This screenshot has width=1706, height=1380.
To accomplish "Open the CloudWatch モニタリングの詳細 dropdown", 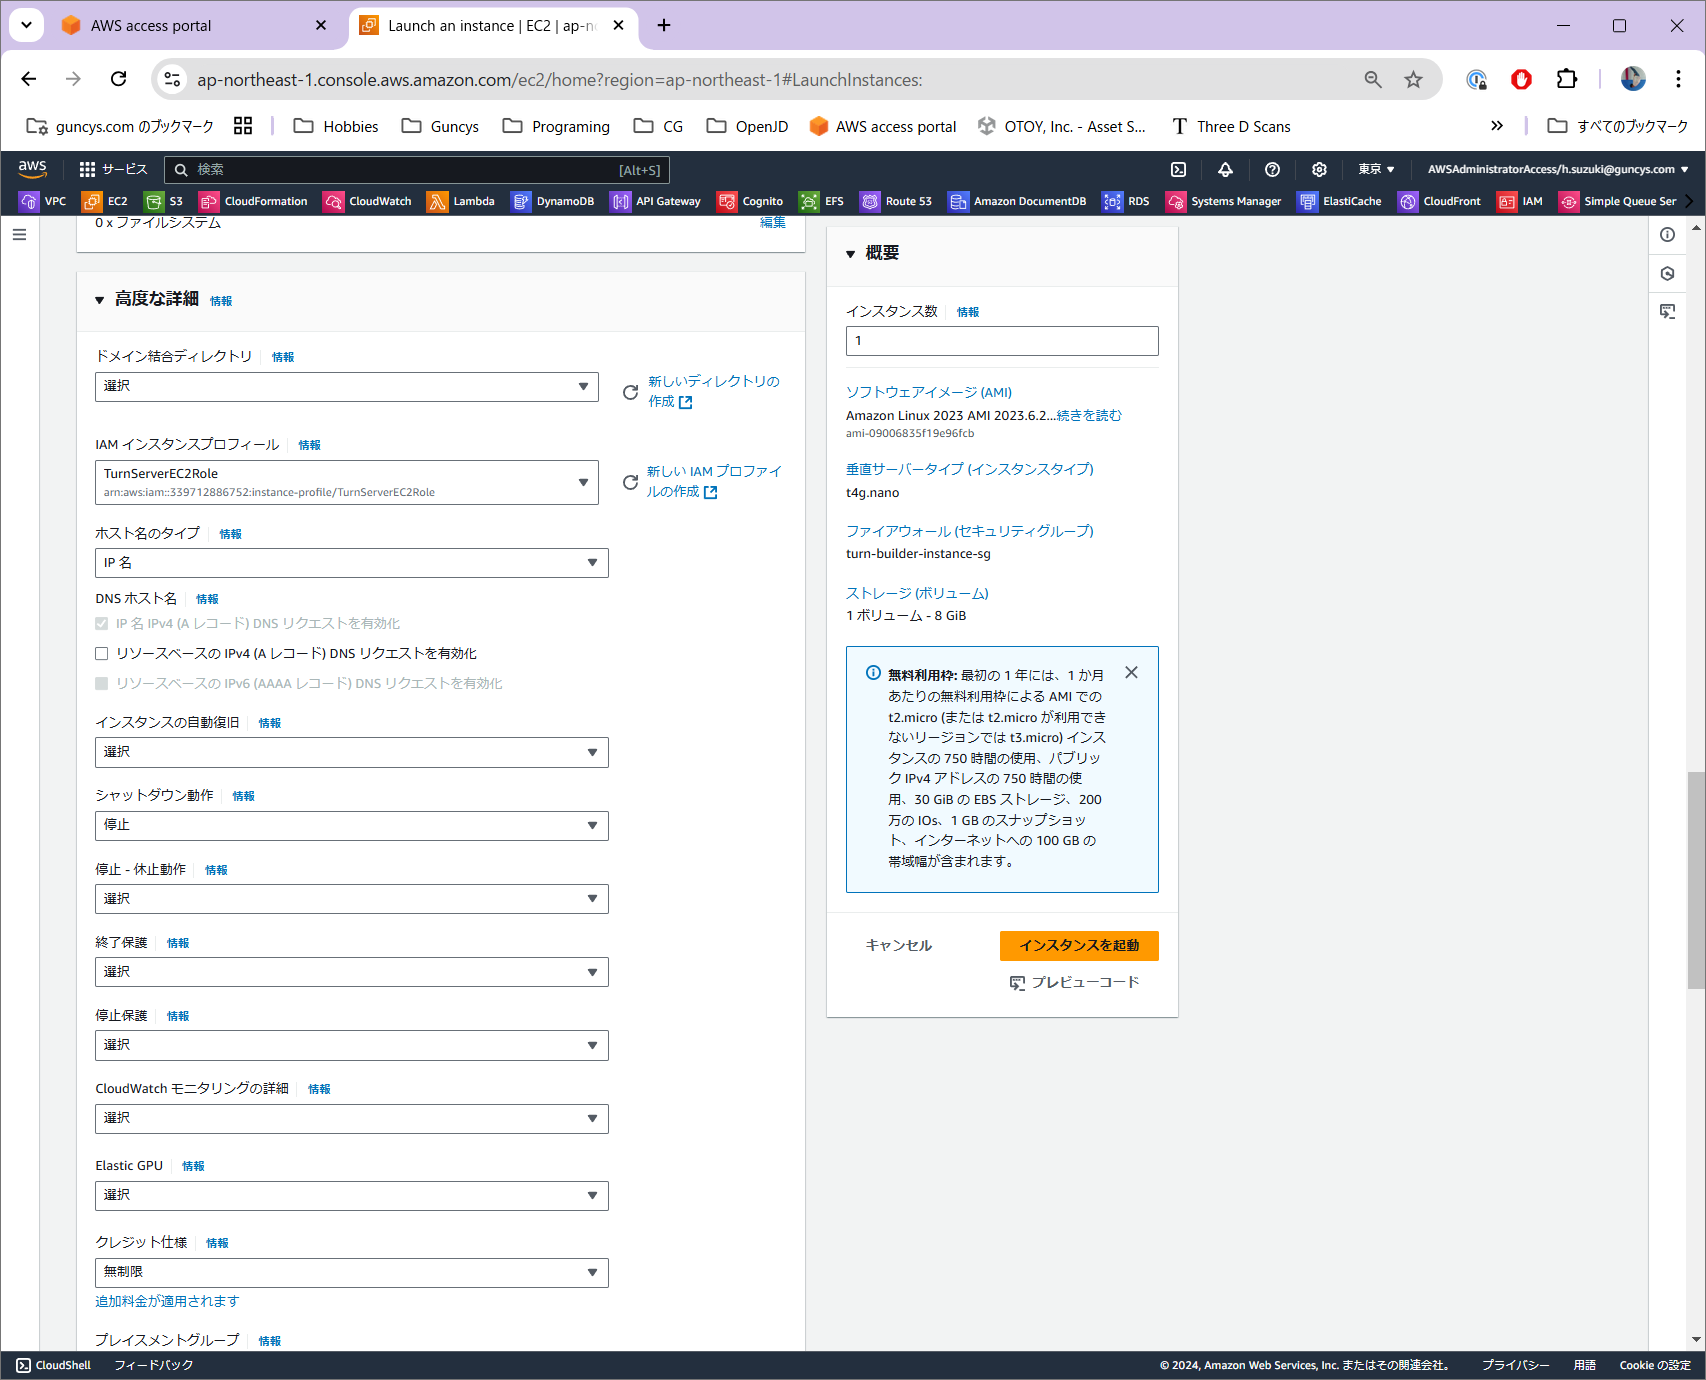I will (x=352, y=1118).
